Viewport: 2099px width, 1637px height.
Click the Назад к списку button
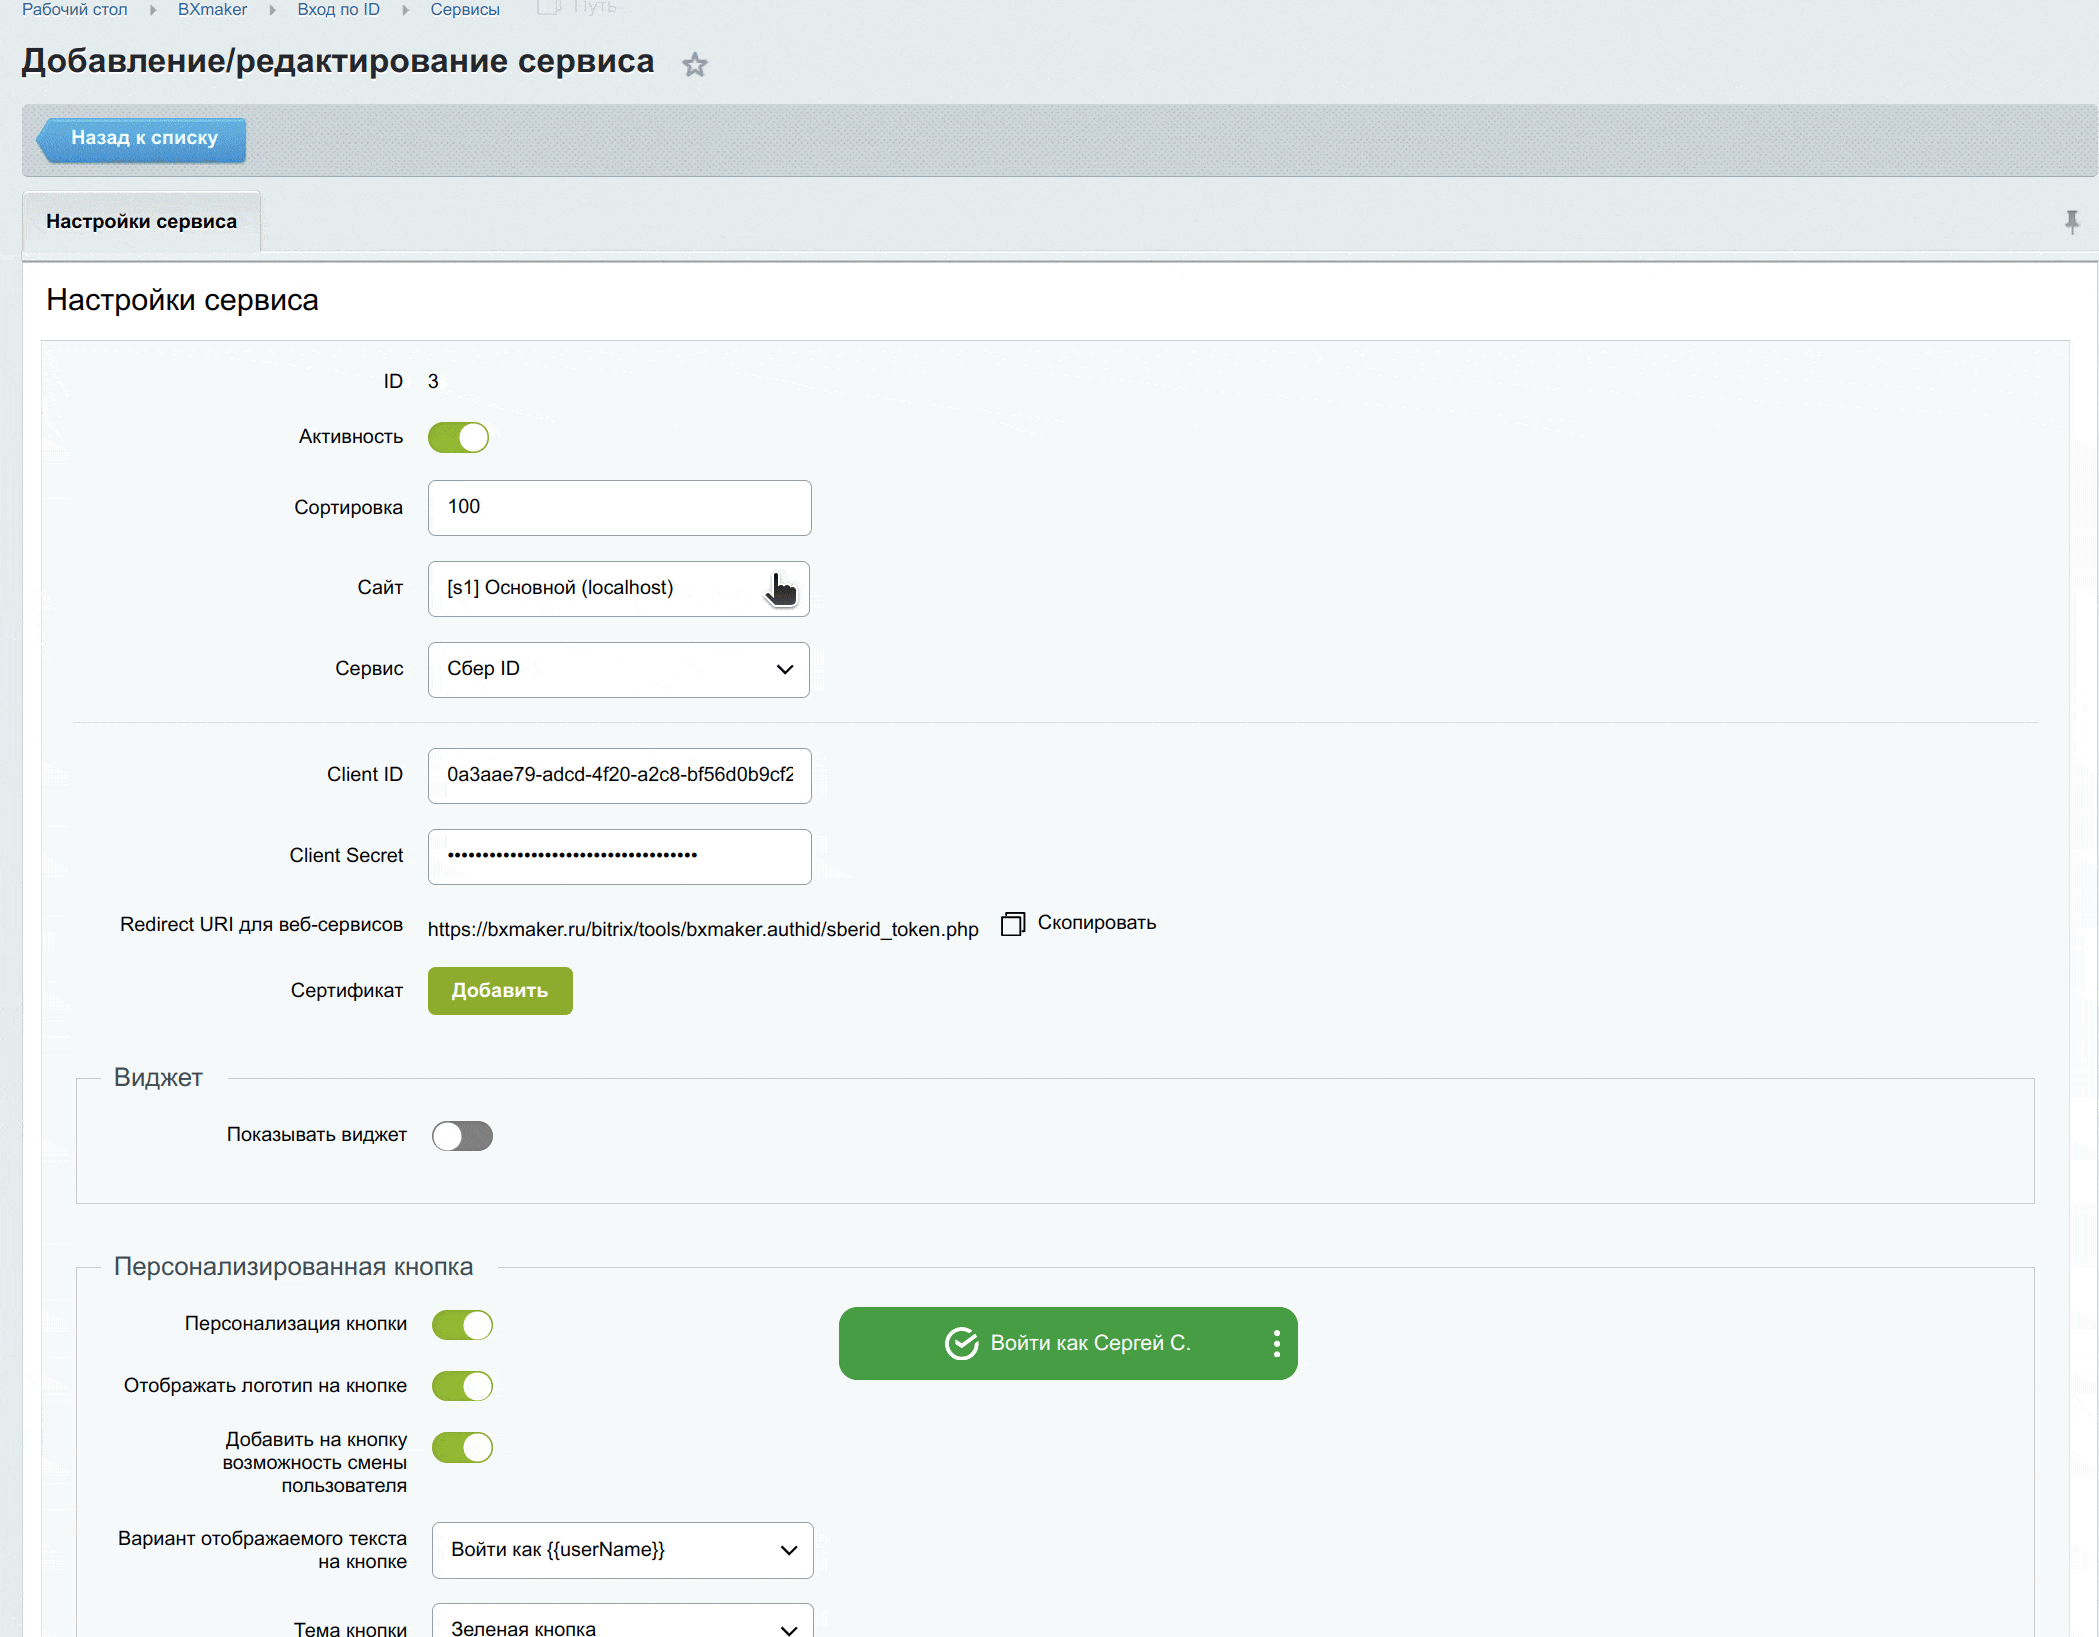tap(143, 138)
